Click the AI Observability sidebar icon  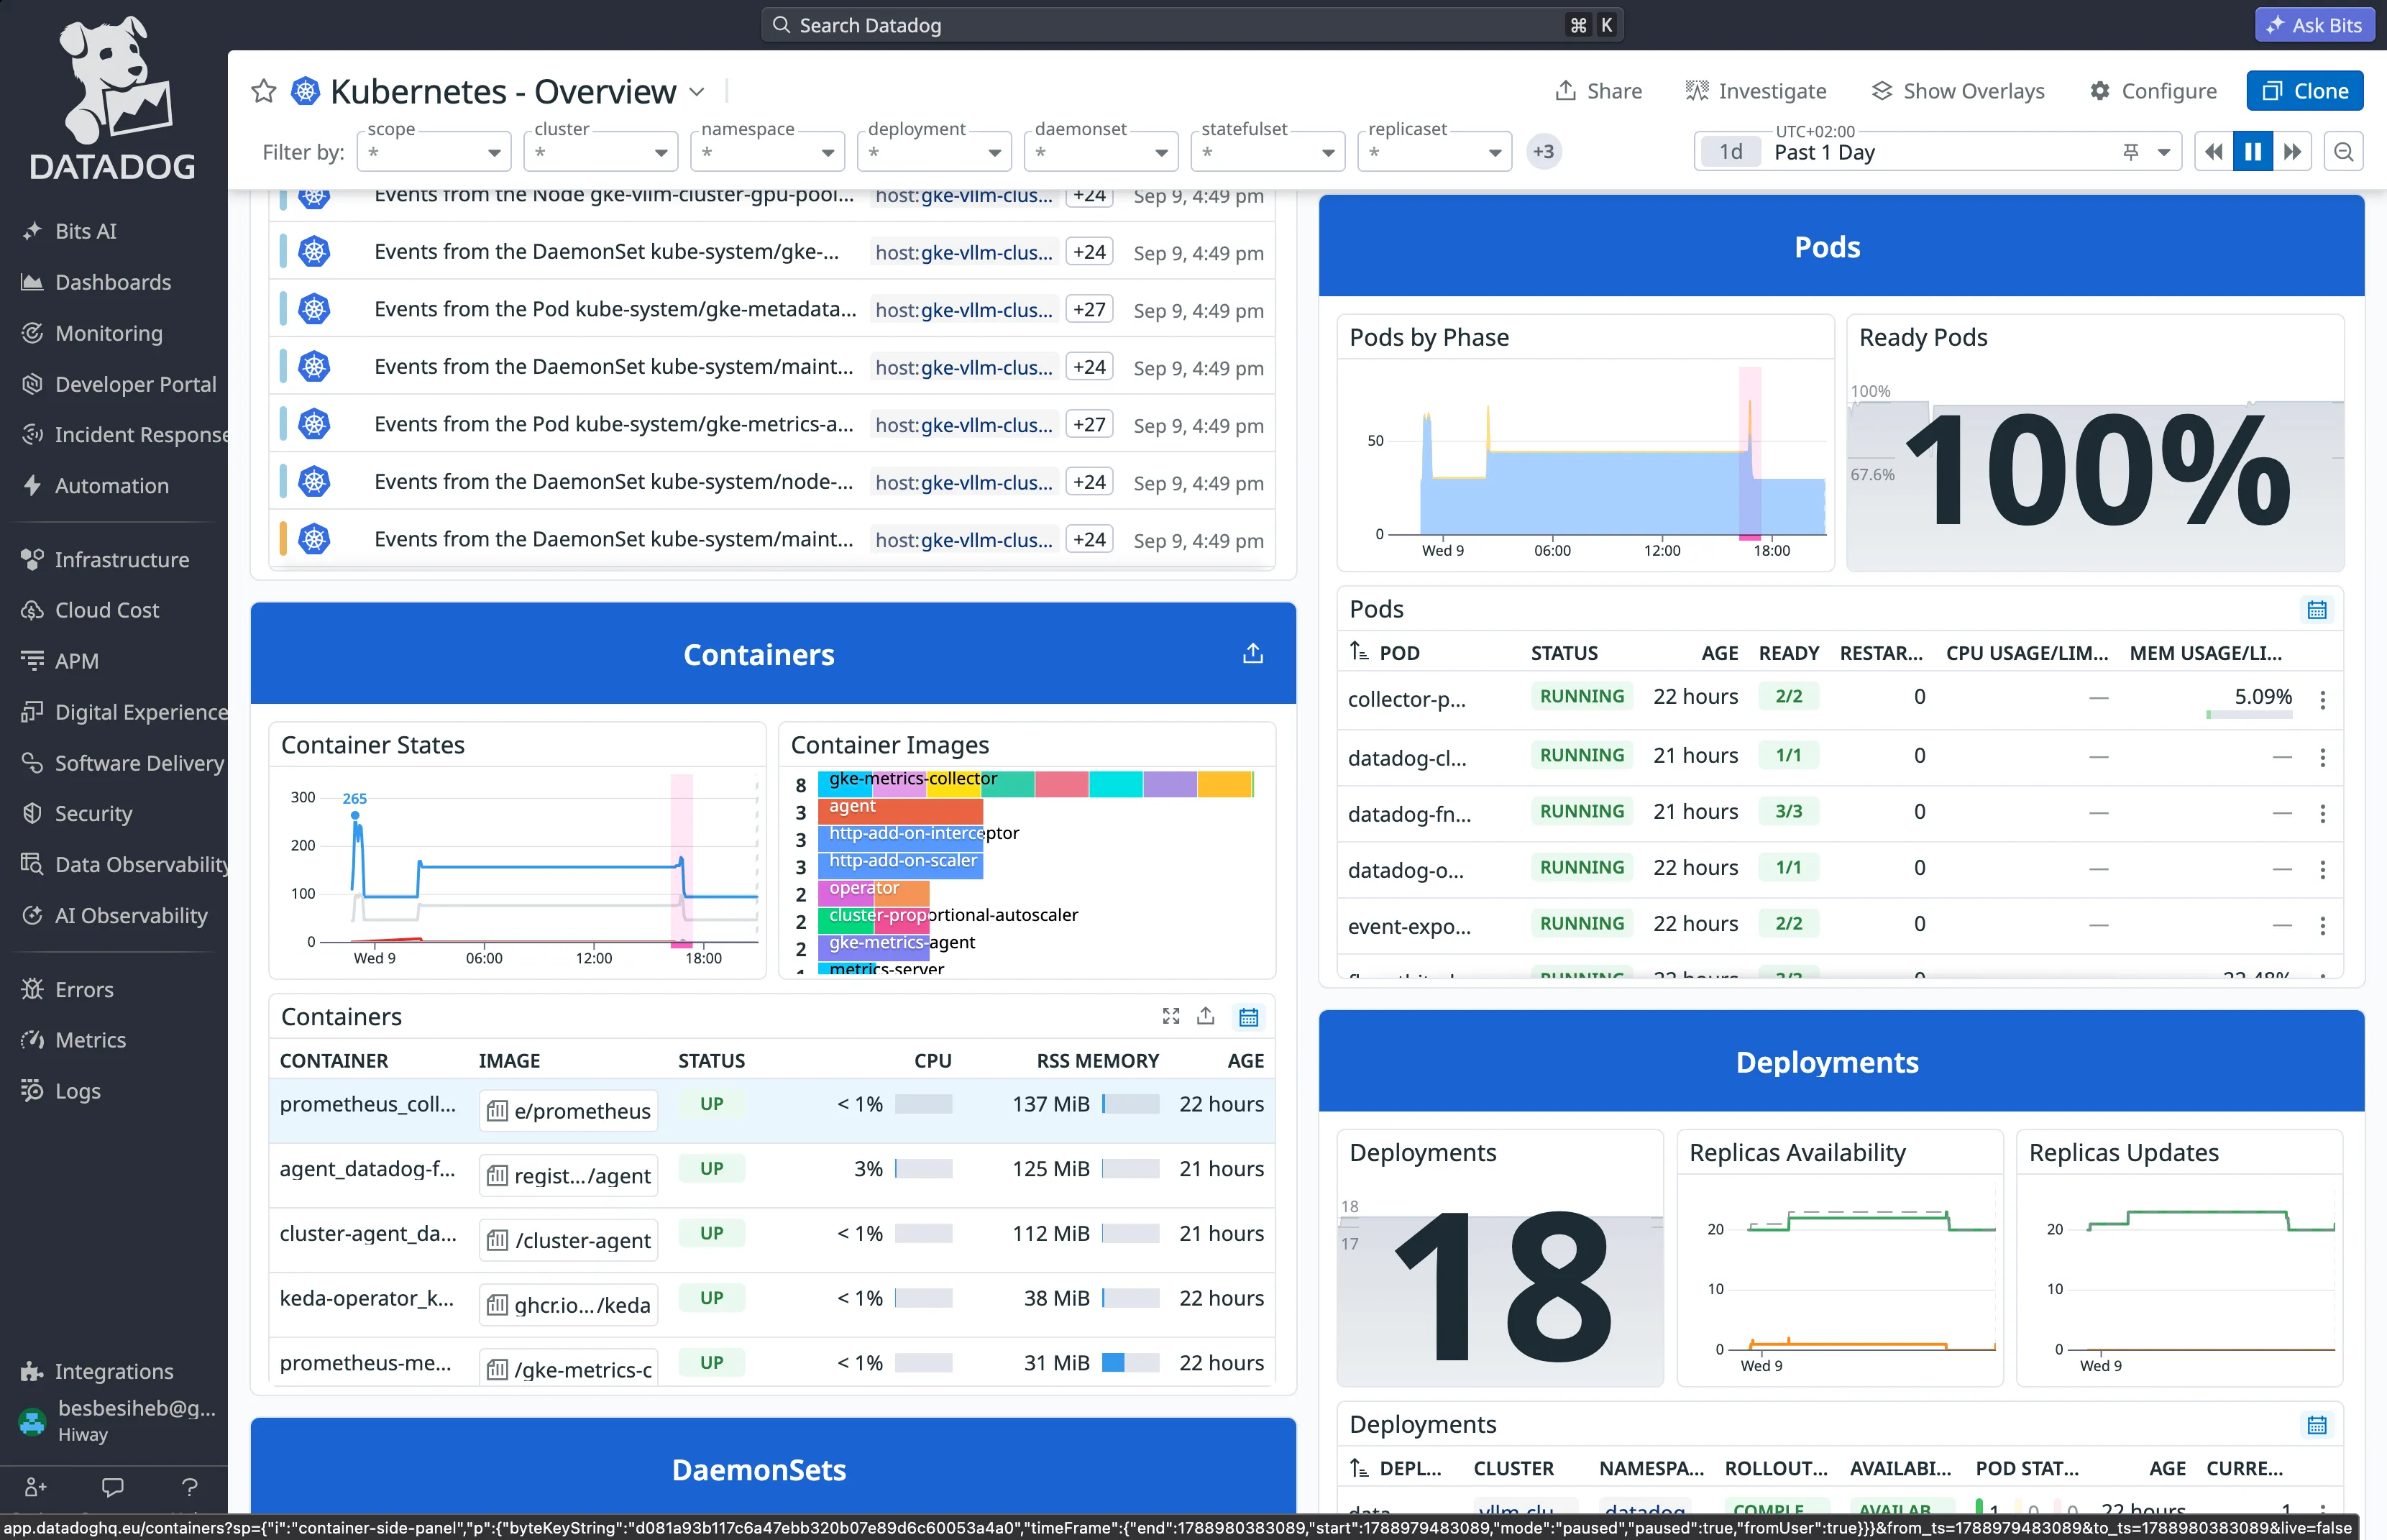(x=32, y=915)
